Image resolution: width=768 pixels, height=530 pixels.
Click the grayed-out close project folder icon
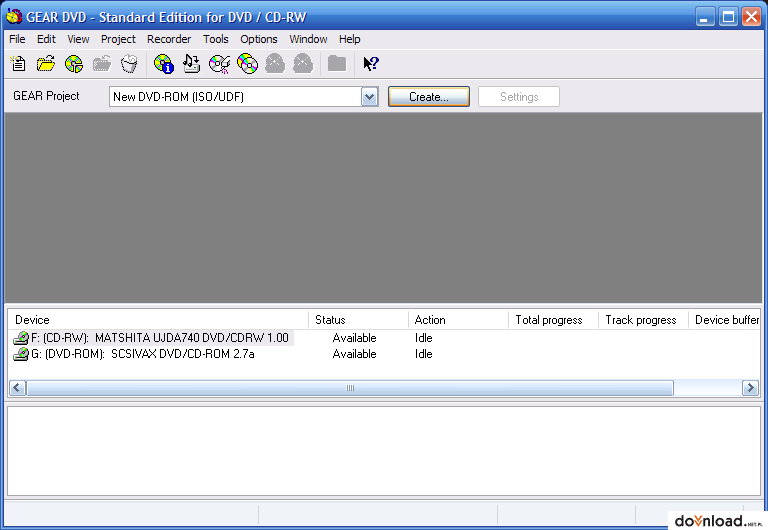102,64
